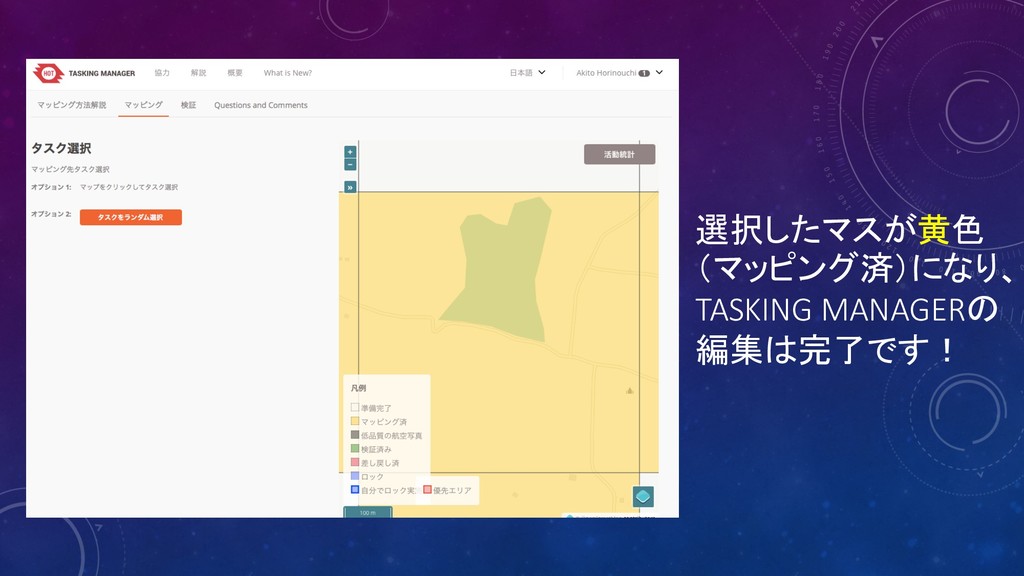Click the 準備完了 legend swatch

point(355,407)
